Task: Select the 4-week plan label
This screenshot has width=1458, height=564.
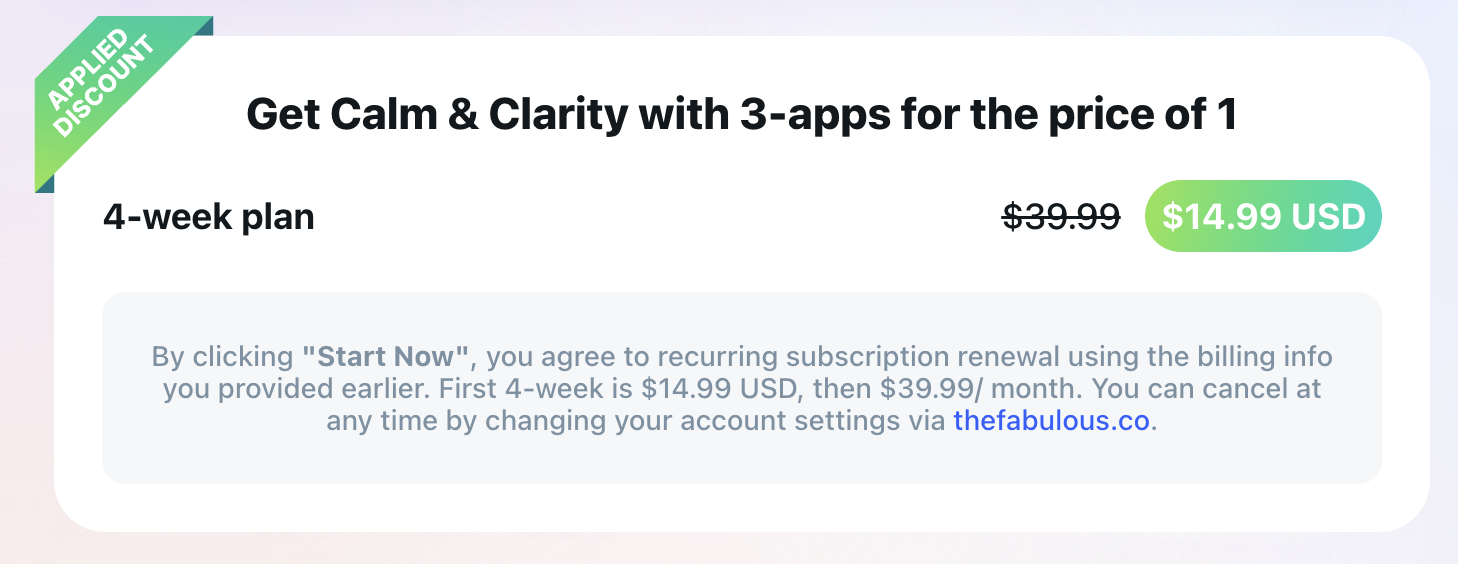Action: tap(209, 216)
